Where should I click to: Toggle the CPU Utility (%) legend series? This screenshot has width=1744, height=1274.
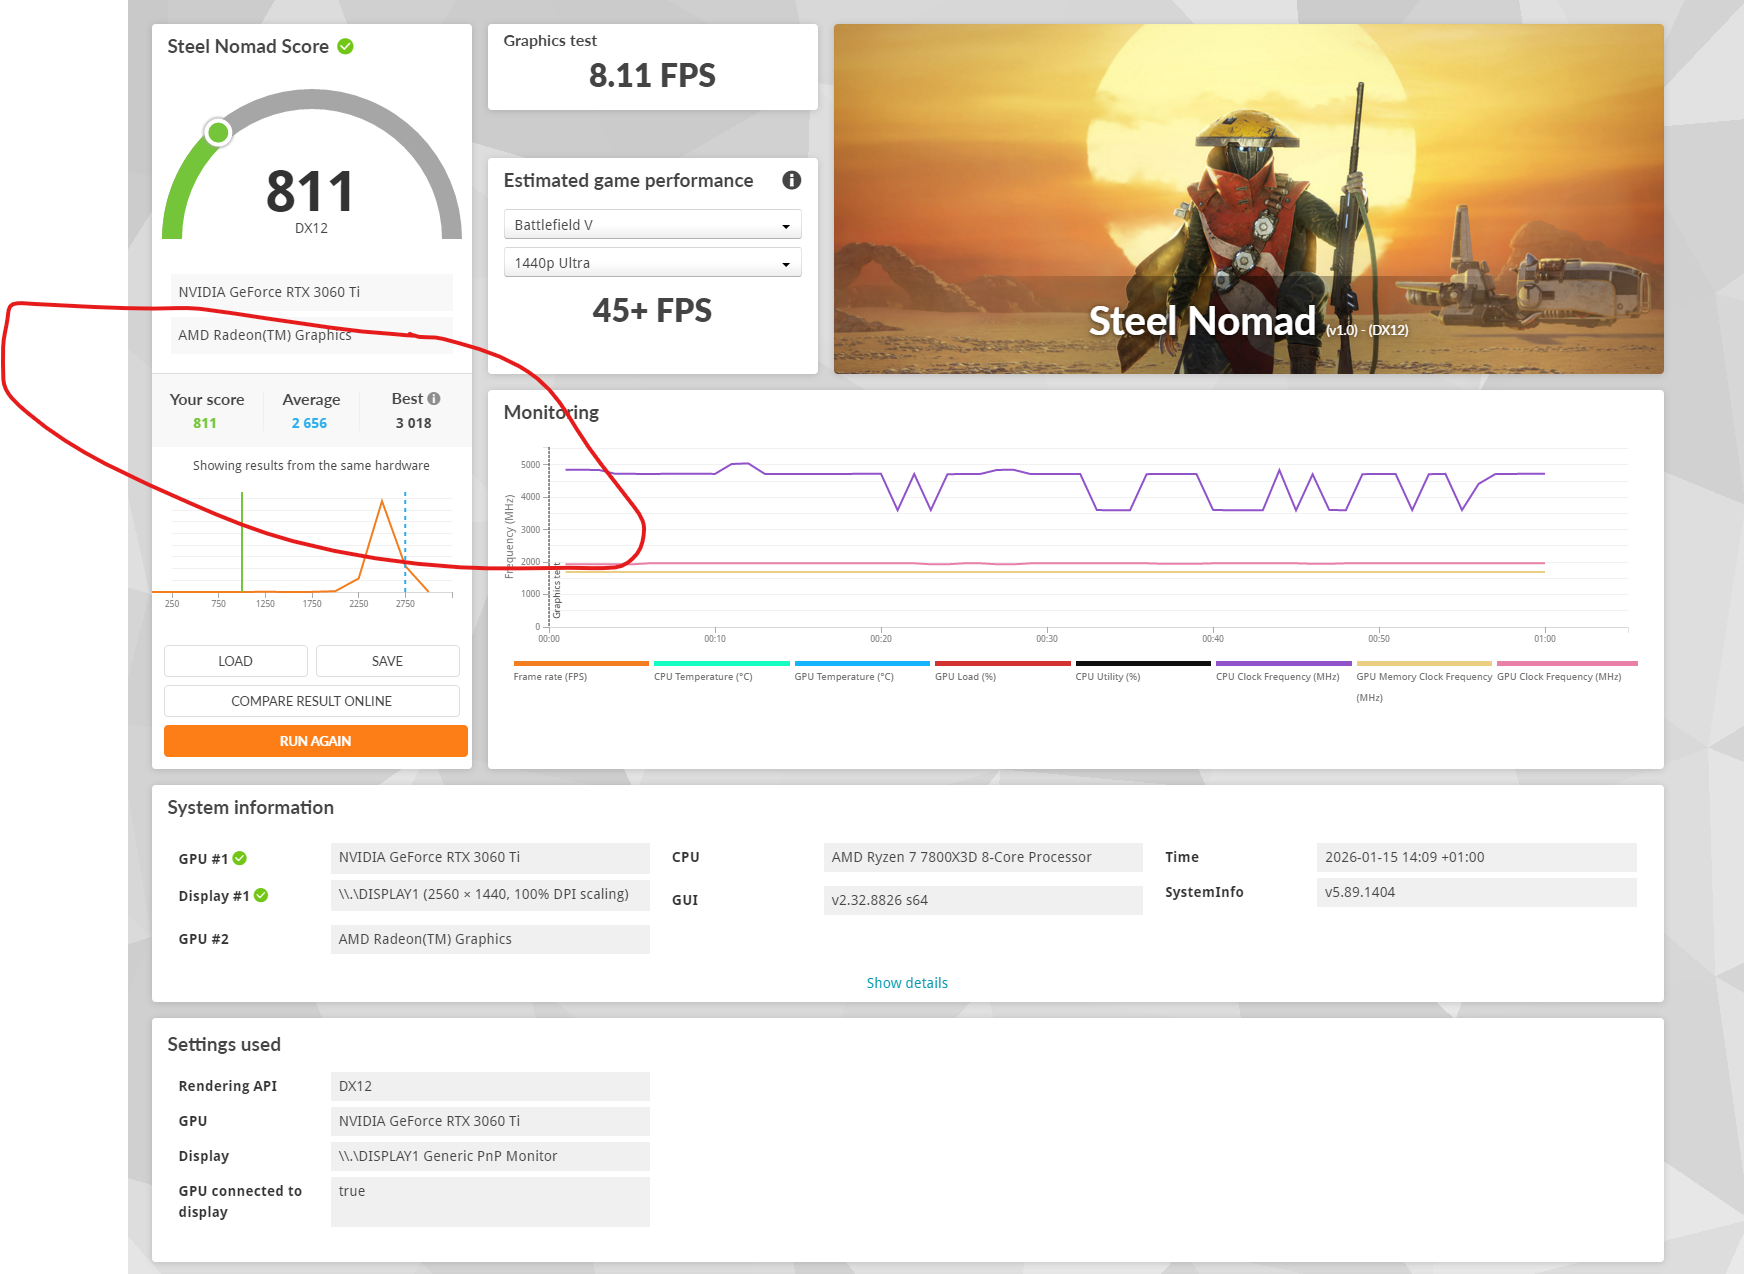tap(1143, 670)
